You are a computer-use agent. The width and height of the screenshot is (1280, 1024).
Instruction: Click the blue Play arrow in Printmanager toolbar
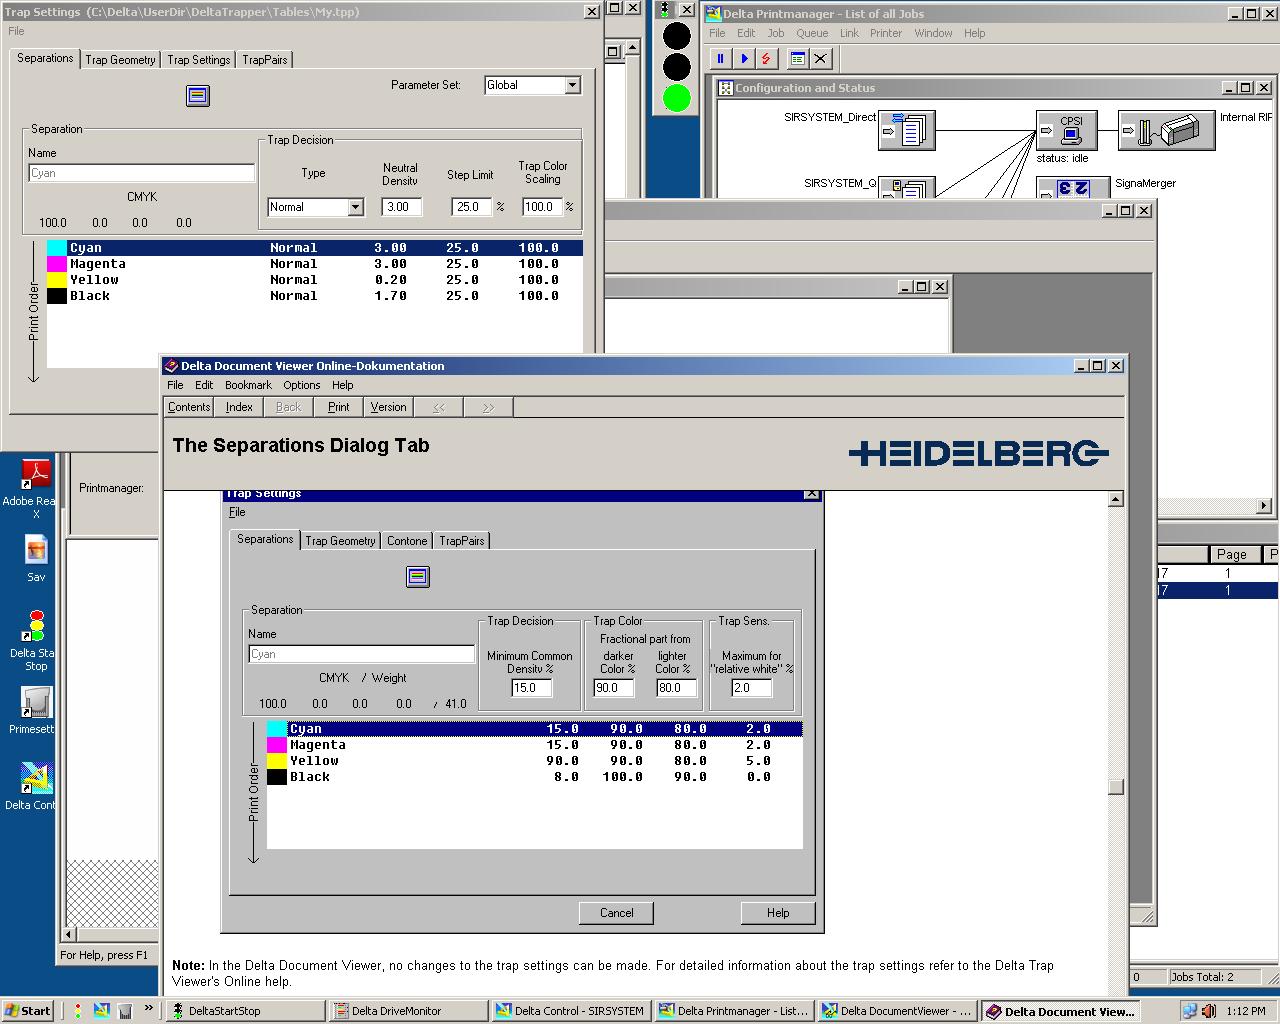click(743, 59)
